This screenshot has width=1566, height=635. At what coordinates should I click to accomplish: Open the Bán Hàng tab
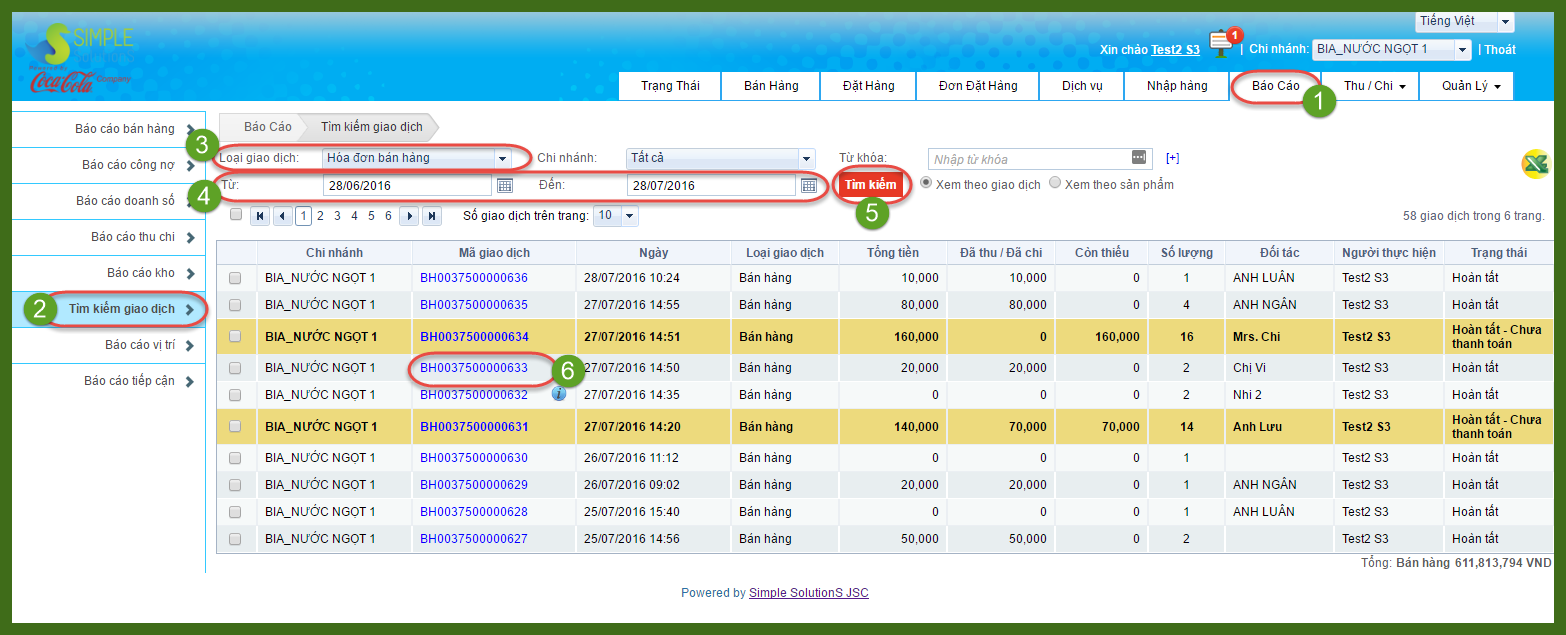tap(771, 86)
